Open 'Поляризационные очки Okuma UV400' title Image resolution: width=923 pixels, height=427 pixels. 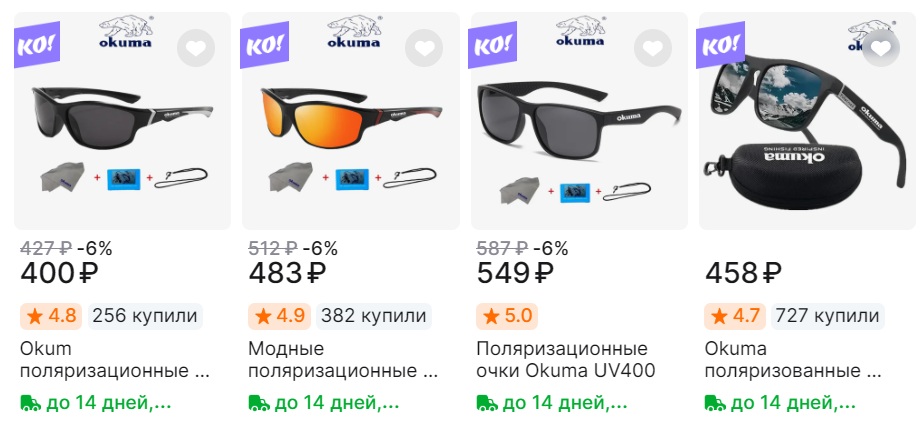point(566,360)
